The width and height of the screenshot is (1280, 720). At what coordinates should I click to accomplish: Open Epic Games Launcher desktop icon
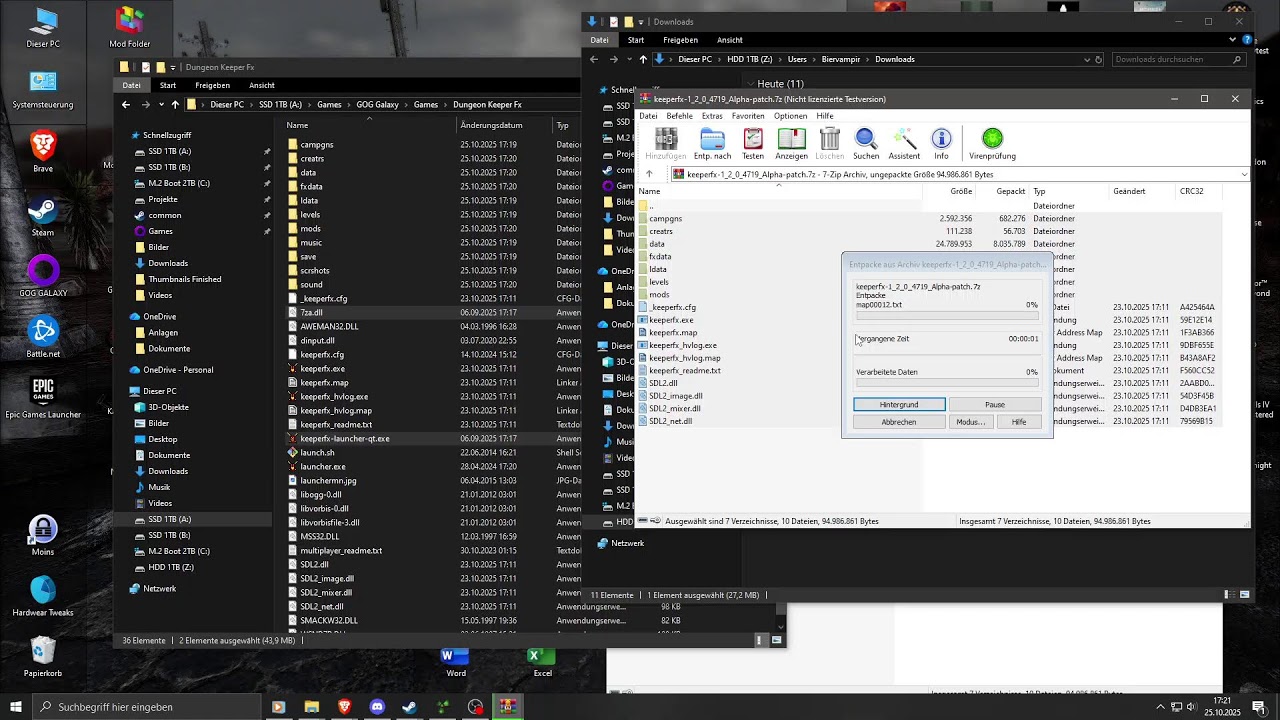coord(43,398)
